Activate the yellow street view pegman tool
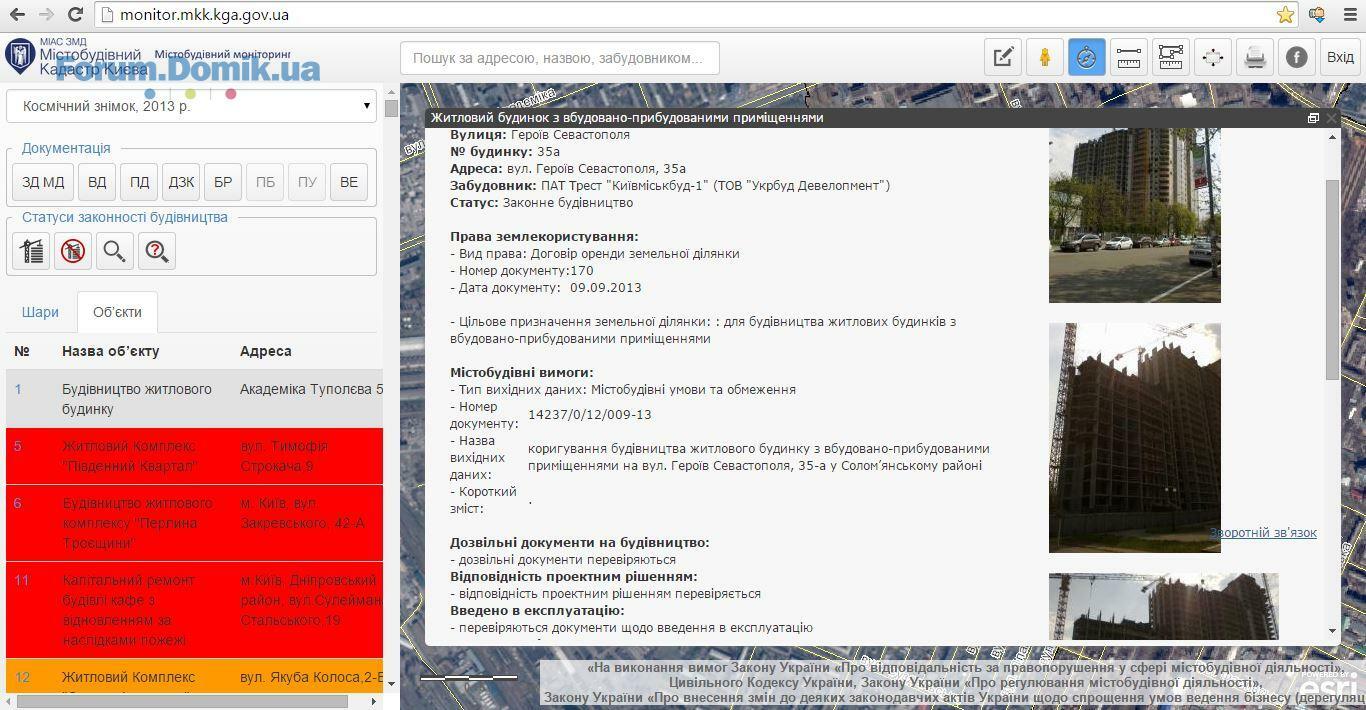Viewport: 1366px width, 710px height. click(1045, 58)
